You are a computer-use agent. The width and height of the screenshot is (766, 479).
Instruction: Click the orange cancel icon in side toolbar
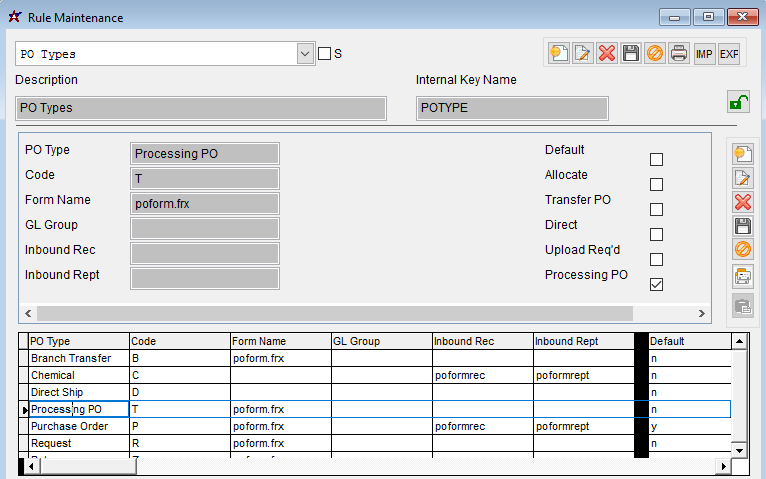742,250
